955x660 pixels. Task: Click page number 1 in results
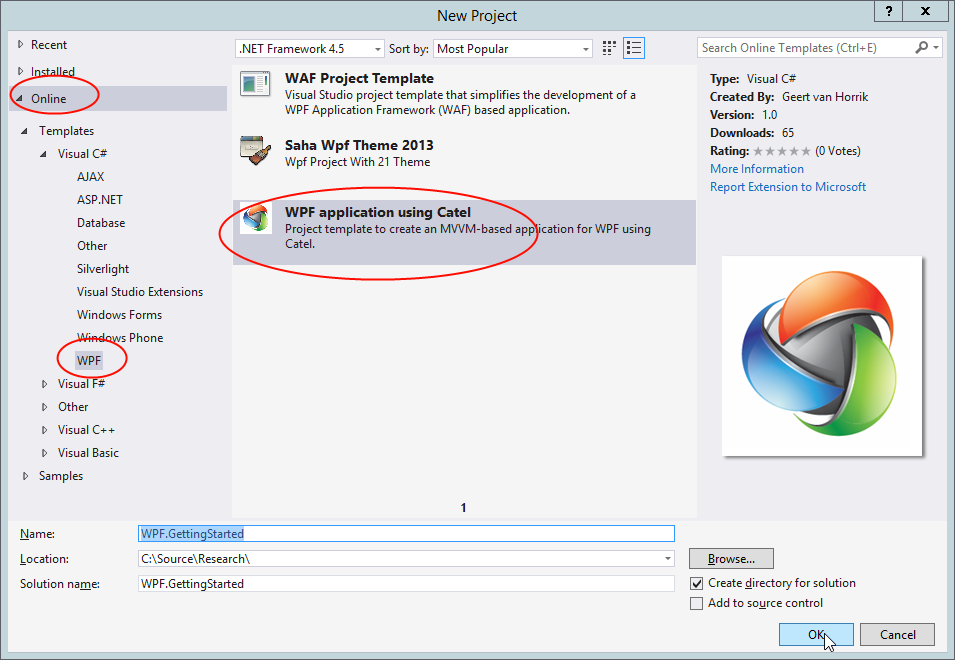pyautogui.click(x=463, y=507)
